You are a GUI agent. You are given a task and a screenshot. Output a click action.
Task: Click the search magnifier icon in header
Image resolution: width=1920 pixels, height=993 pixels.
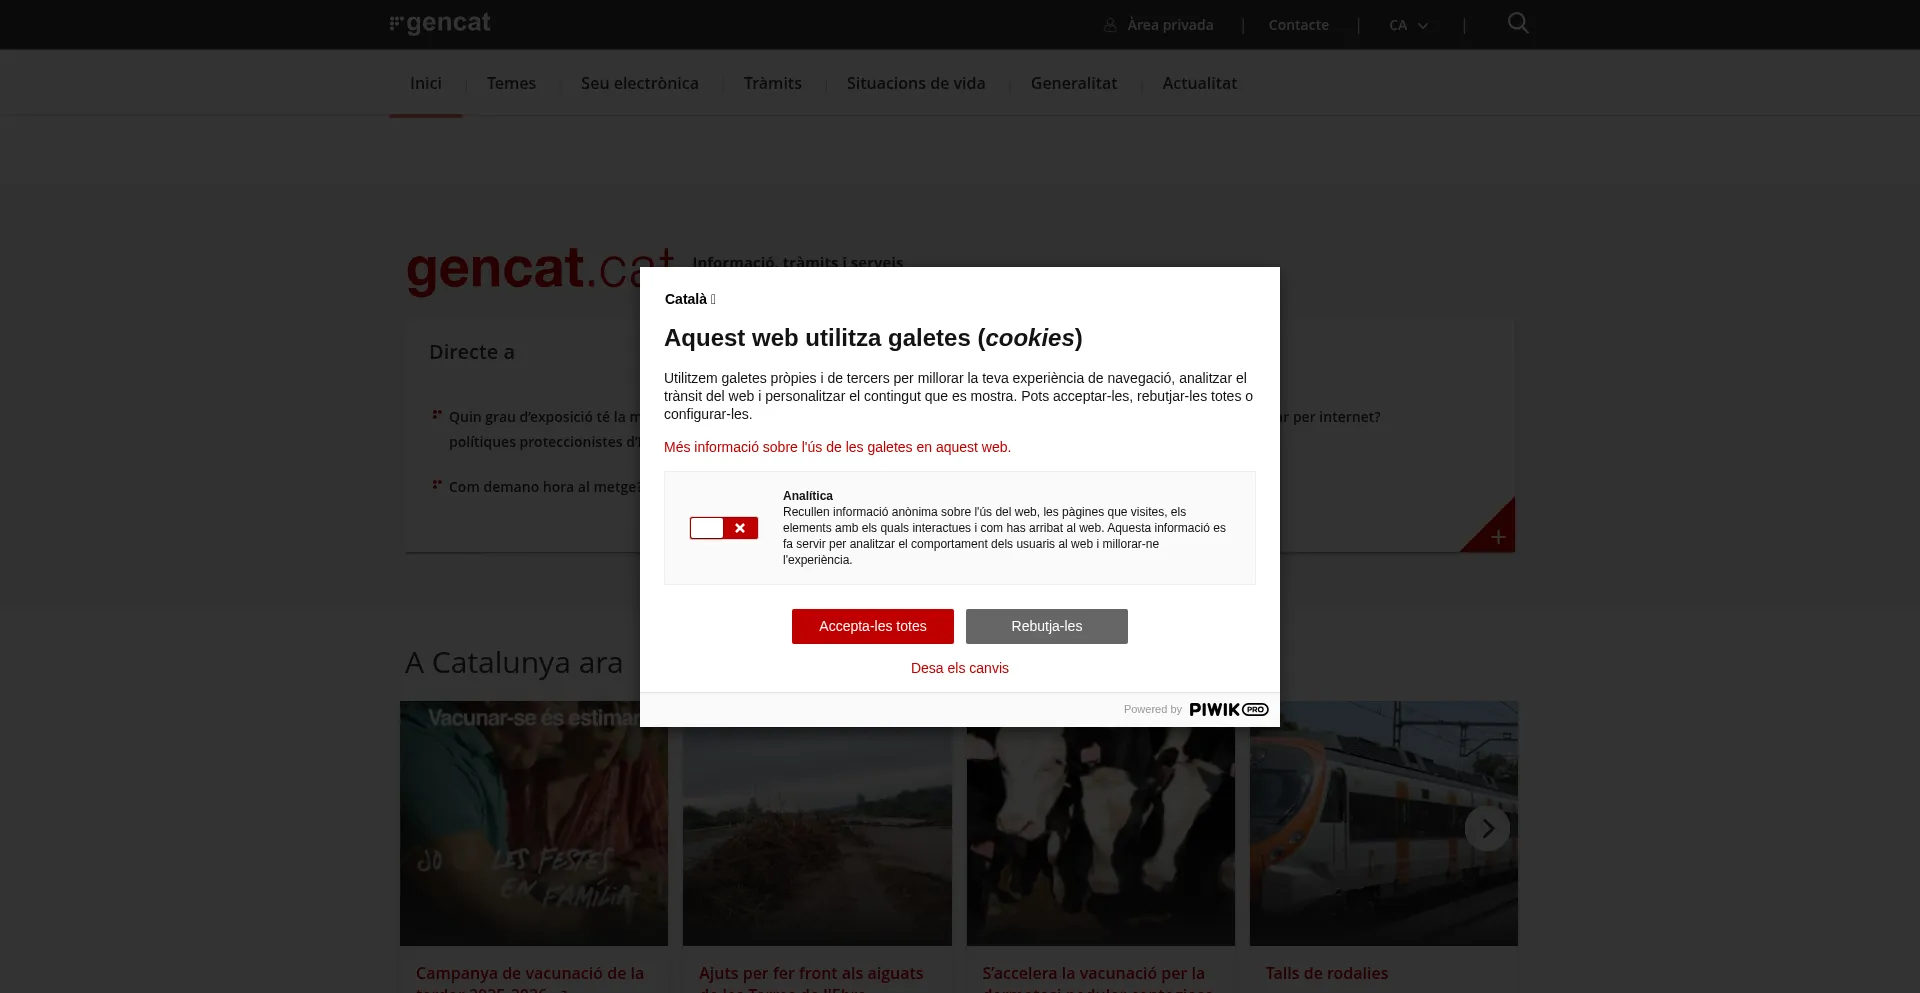coord(1517,23)
